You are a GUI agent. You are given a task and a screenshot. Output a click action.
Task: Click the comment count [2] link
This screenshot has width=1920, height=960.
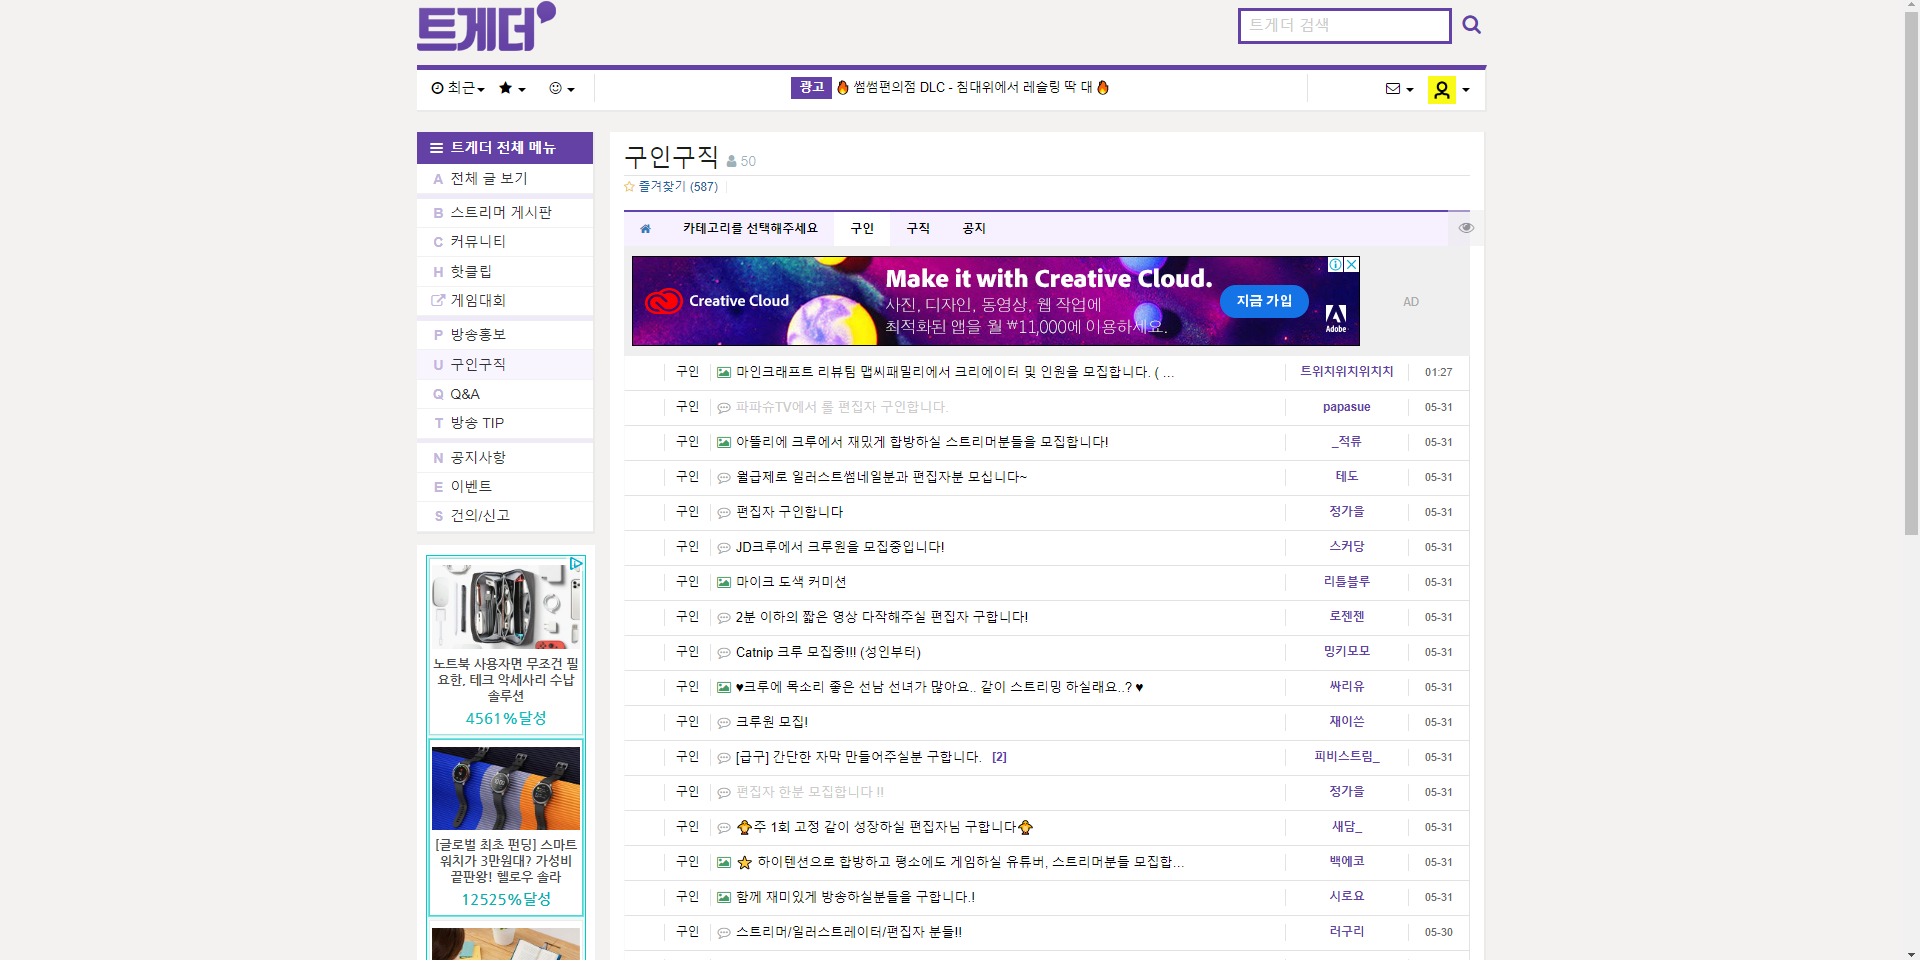coord(999,757)
